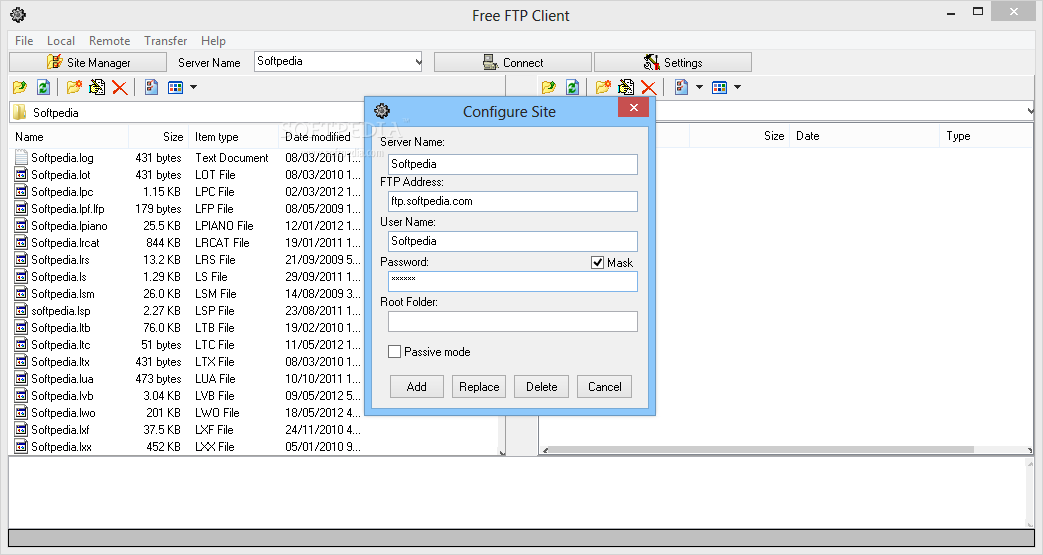Delete selected item in local pane
The height and width of the screenshot is (555, 1043).
pyautogui.click(x=120, y=87)
